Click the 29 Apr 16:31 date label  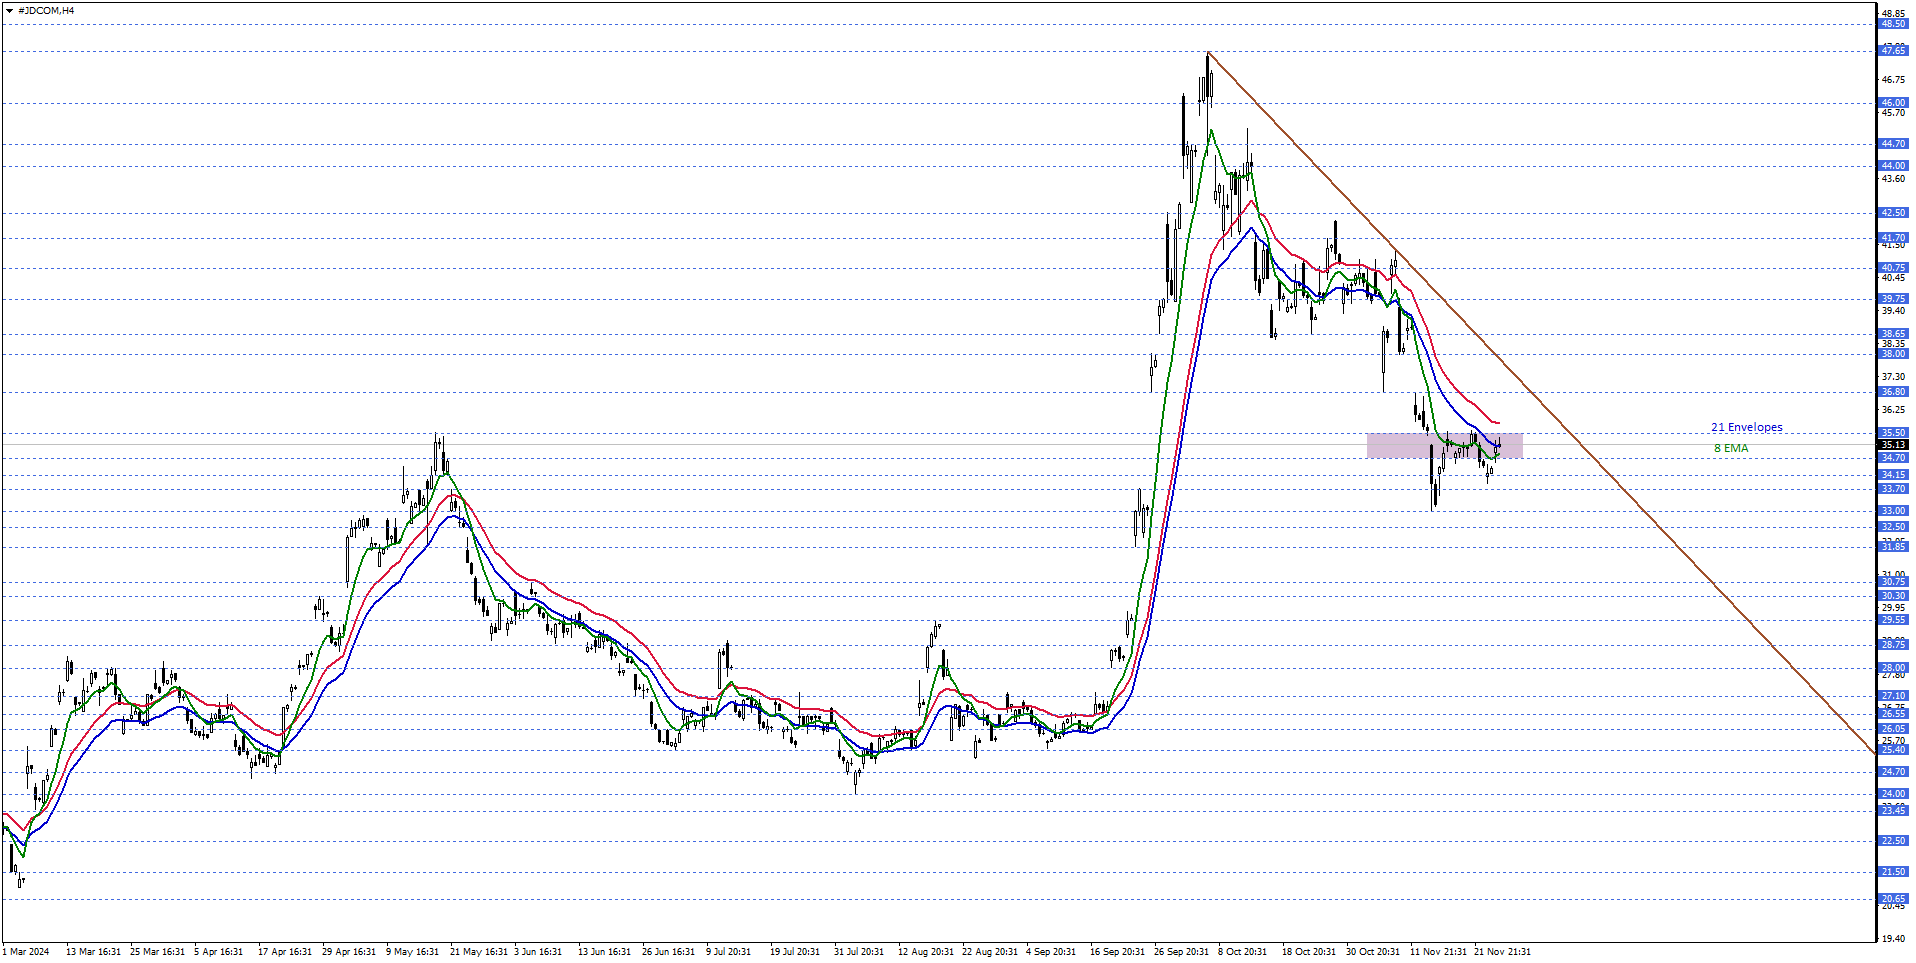(x=349, y=952)
